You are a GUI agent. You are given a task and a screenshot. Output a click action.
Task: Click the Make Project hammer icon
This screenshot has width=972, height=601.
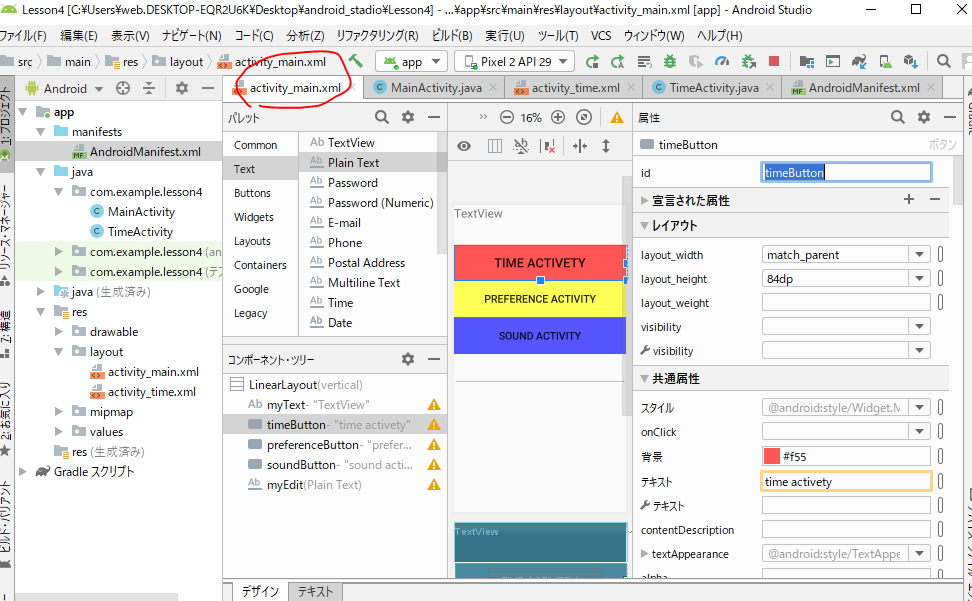355,61
